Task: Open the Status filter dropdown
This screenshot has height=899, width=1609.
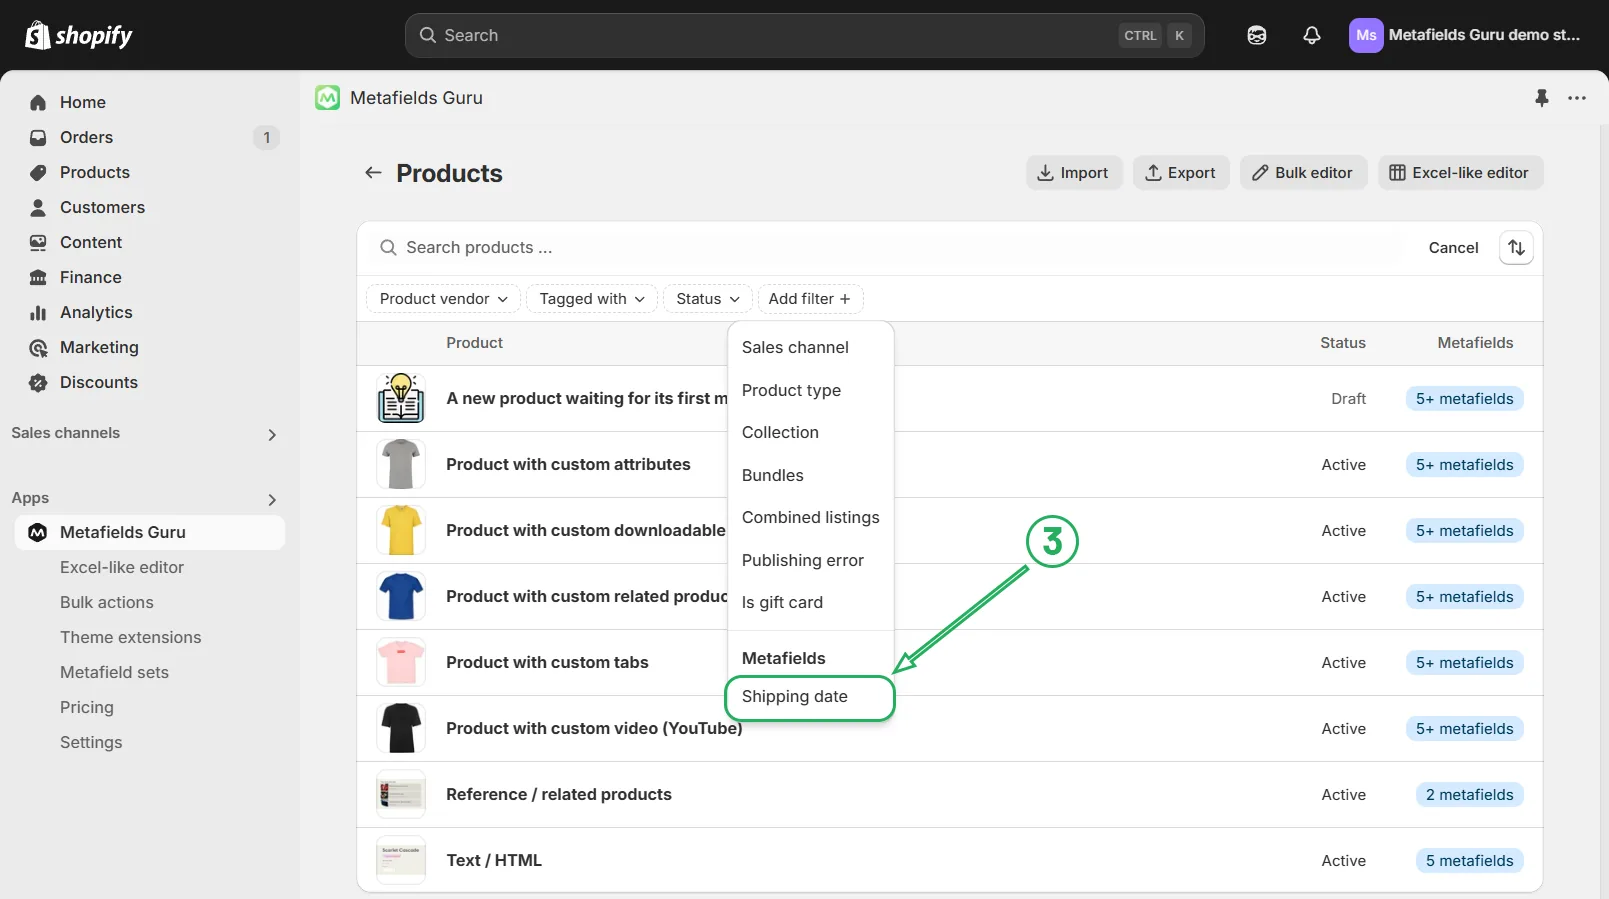Action: [x=707, y=299]
